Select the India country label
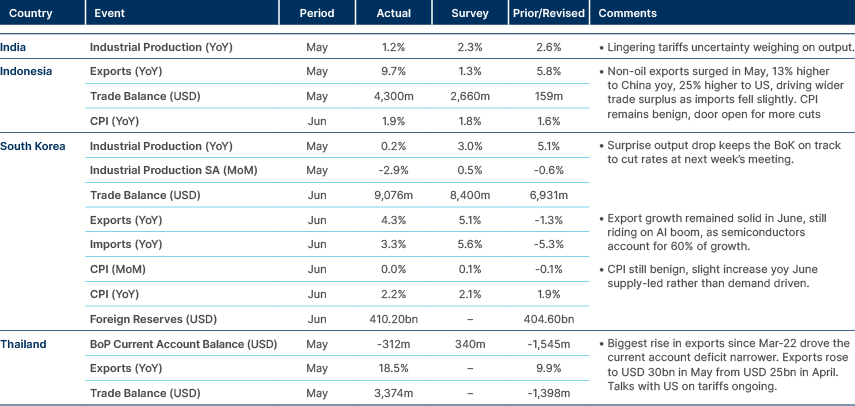Image resolution: width=855 pixels, height=406 pixels. click(13, 47)
